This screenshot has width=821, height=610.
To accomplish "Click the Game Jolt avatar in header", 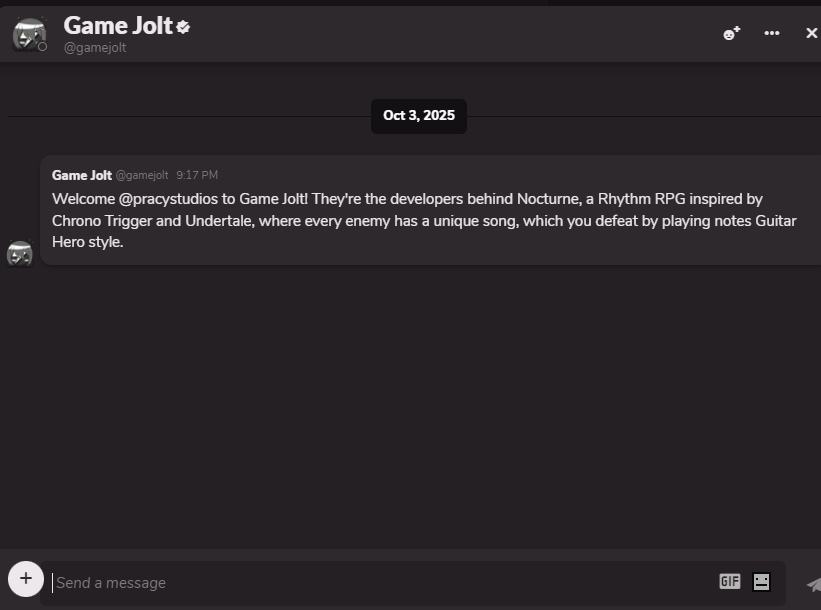I will 28,33.
